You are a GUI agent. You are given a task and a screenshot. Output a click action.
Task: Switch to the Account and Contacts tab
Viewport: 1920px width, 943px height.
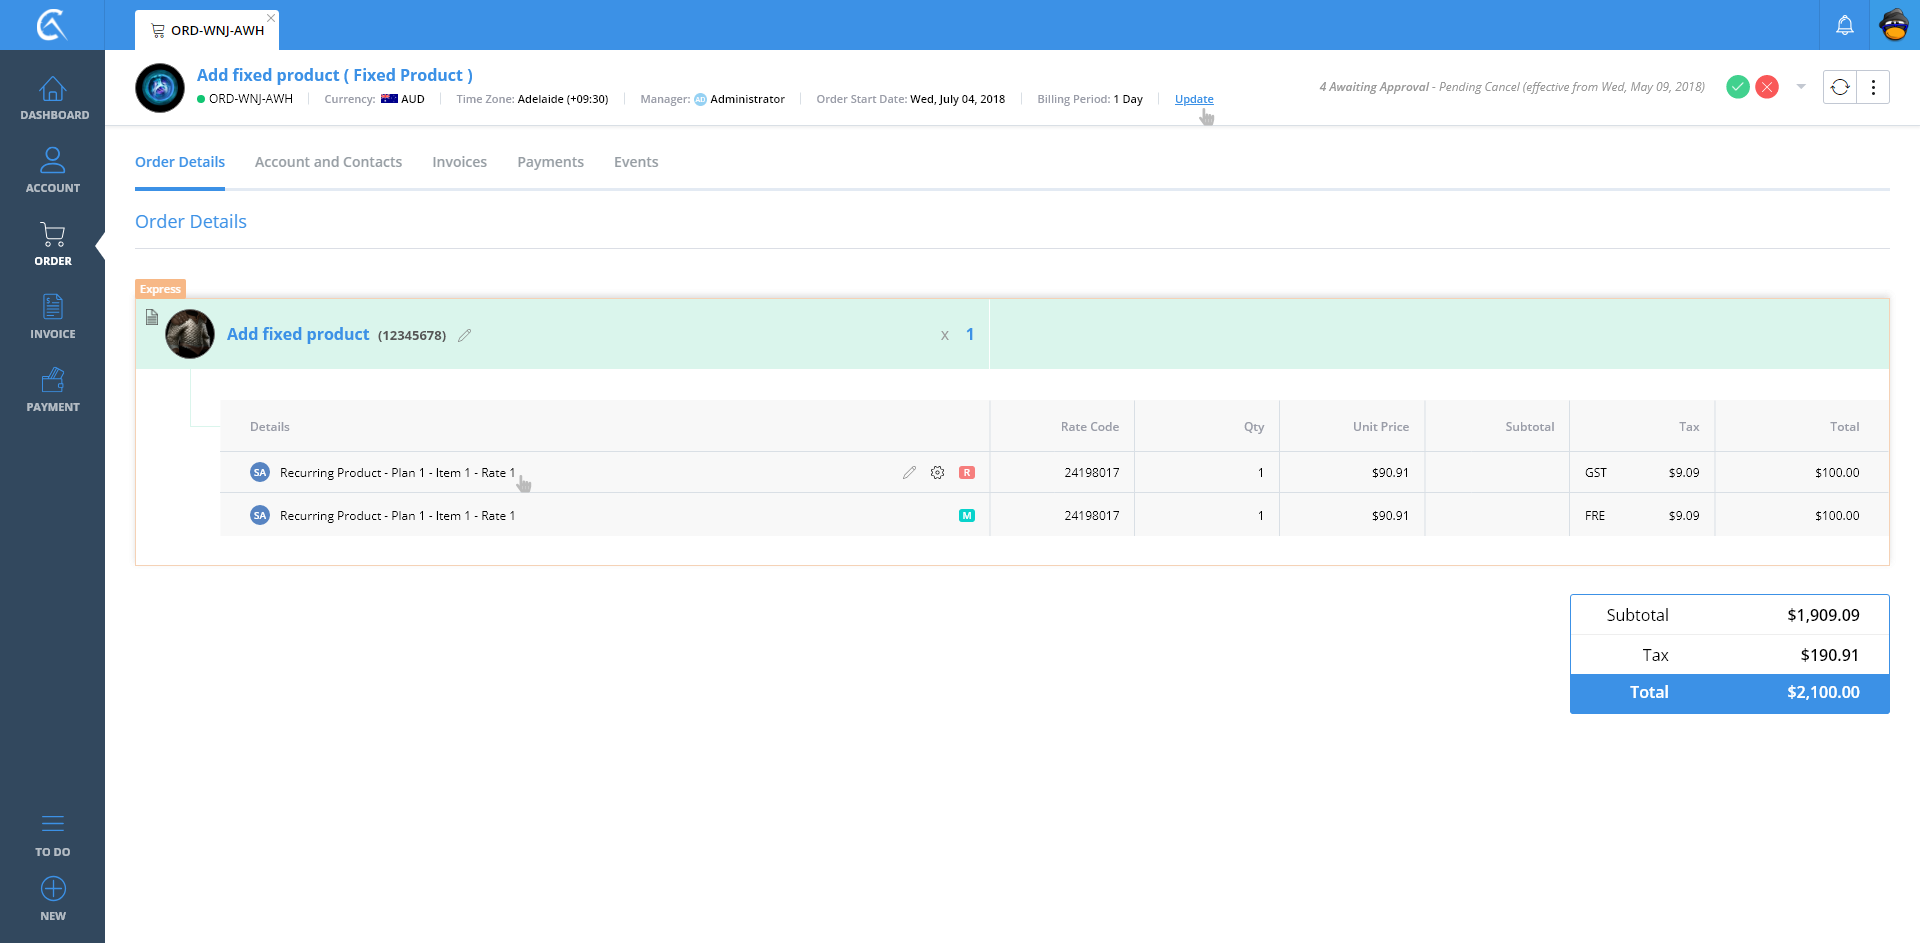pos(328,162)
